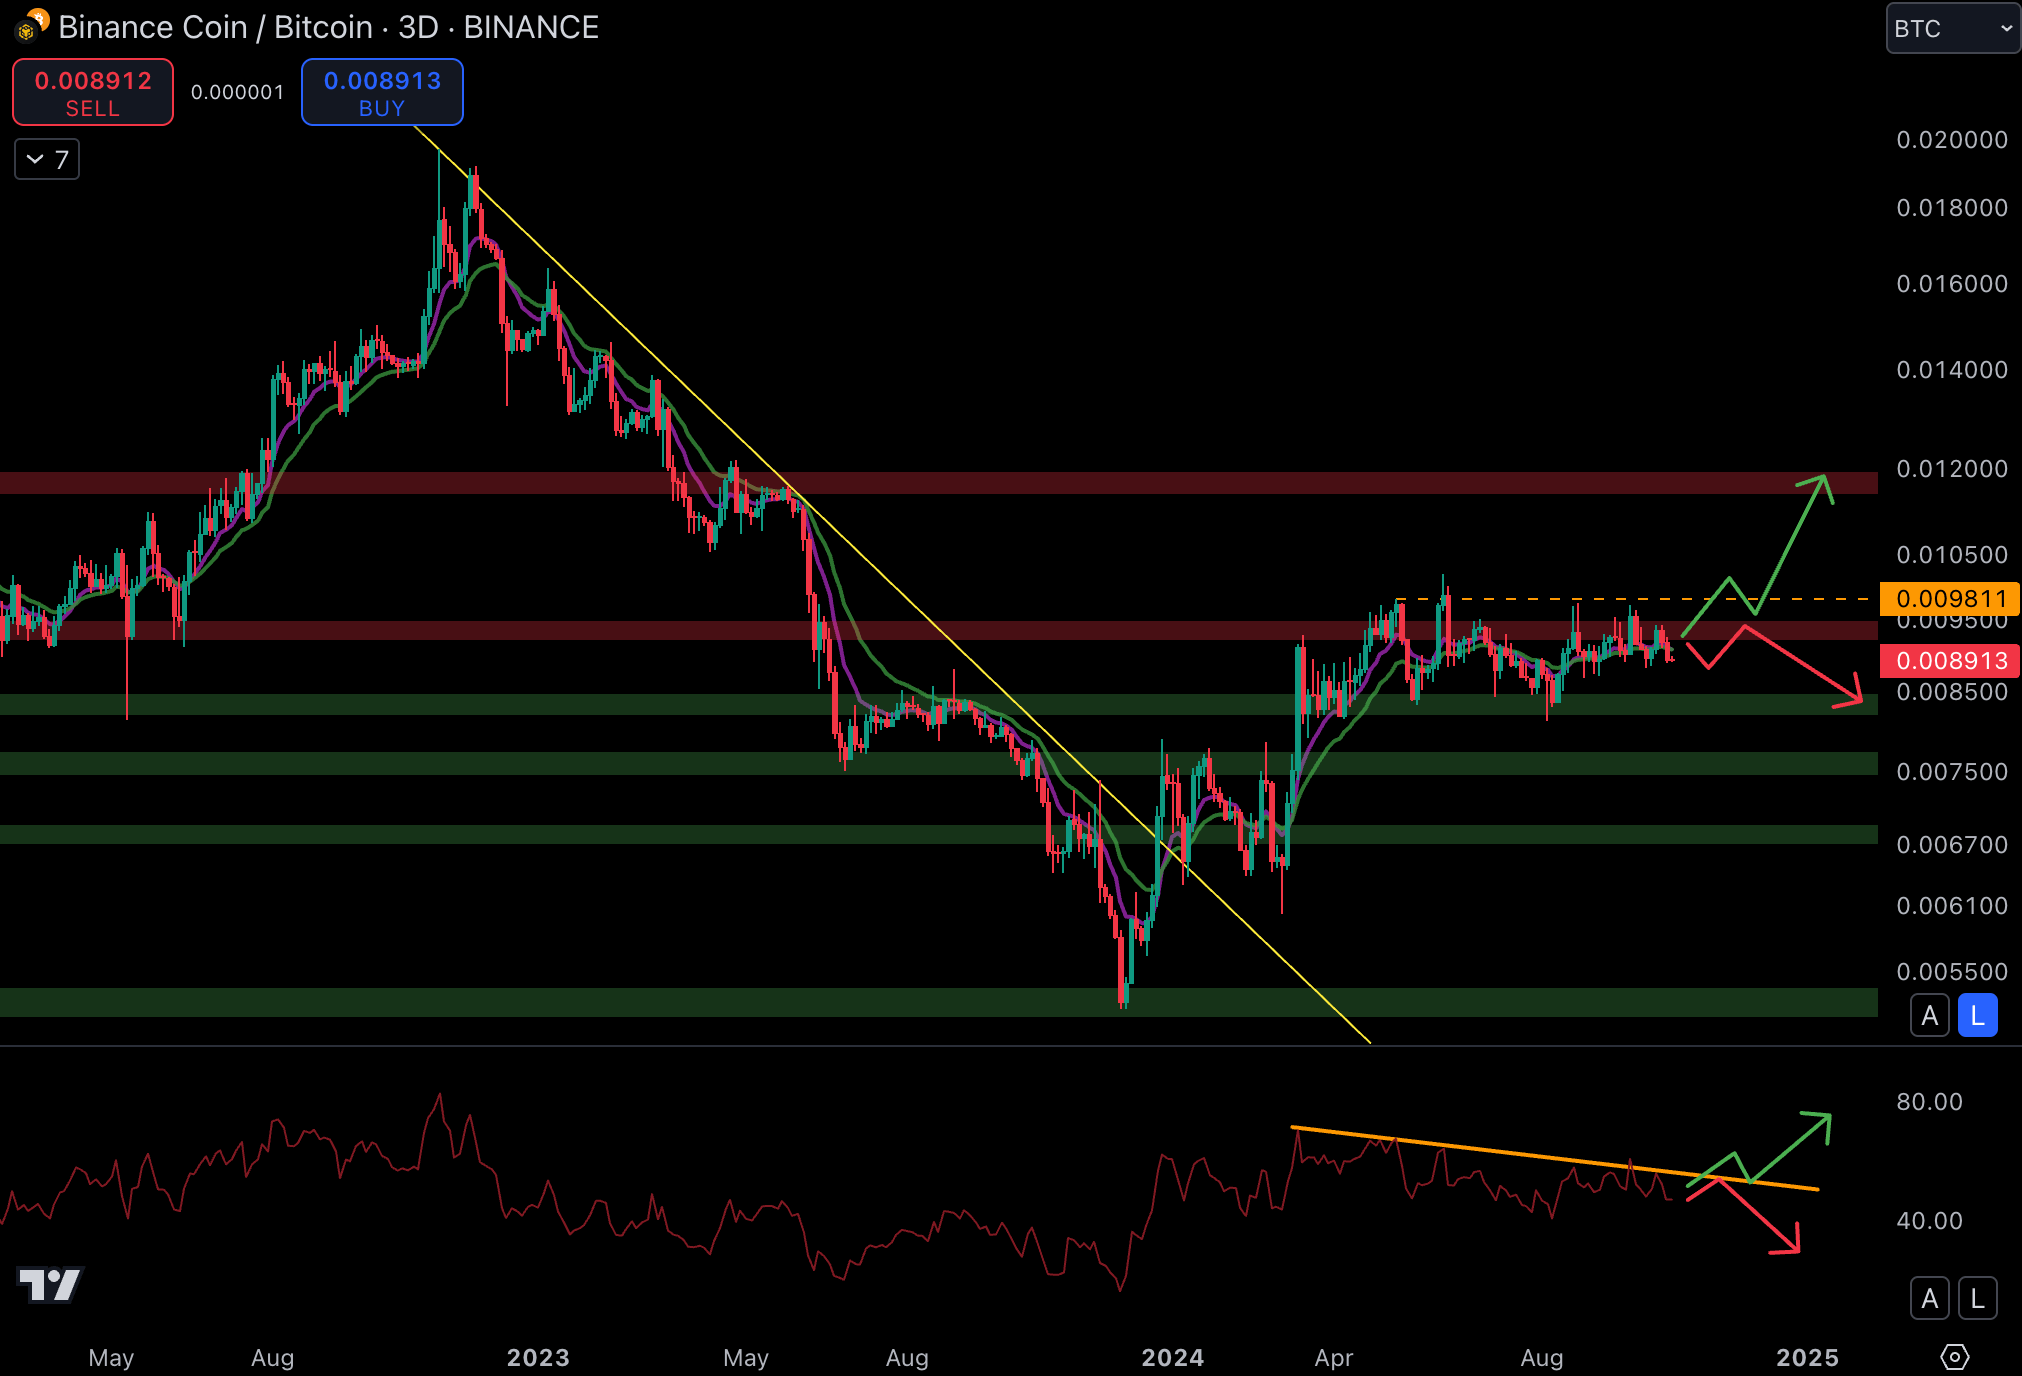The width and height of the screenshot is (2022, 1376).
Task: Open chart settings gear icon
Action: [1954, 1357]
